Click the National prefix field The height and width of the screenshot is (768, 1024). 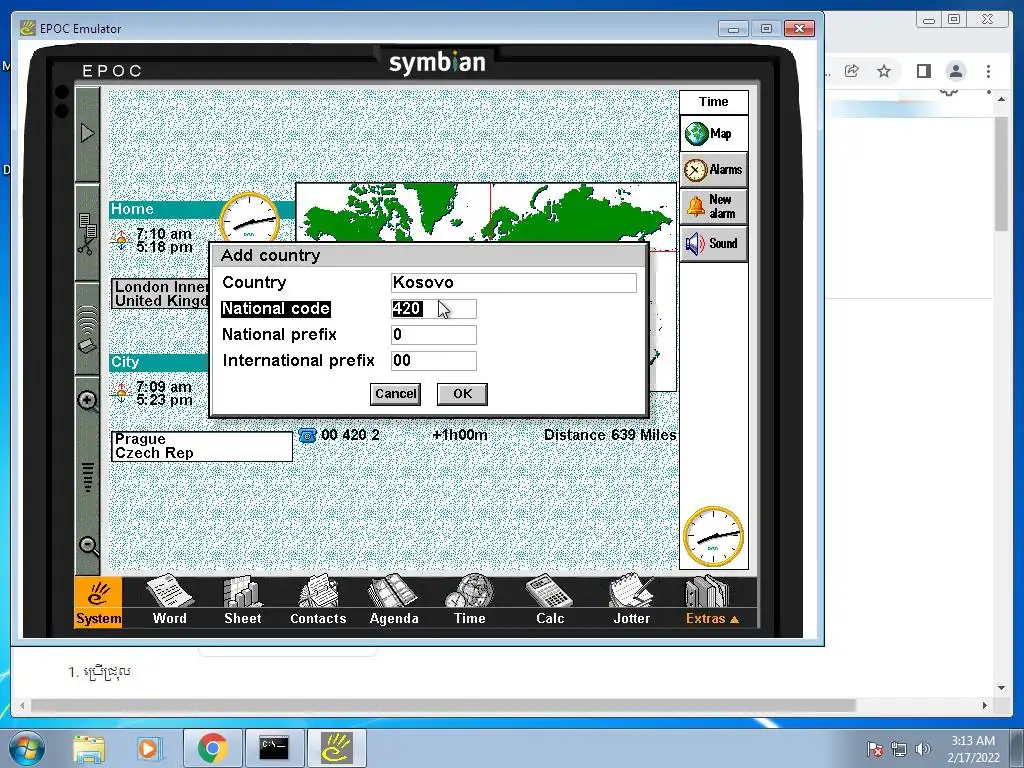(434, 335)
